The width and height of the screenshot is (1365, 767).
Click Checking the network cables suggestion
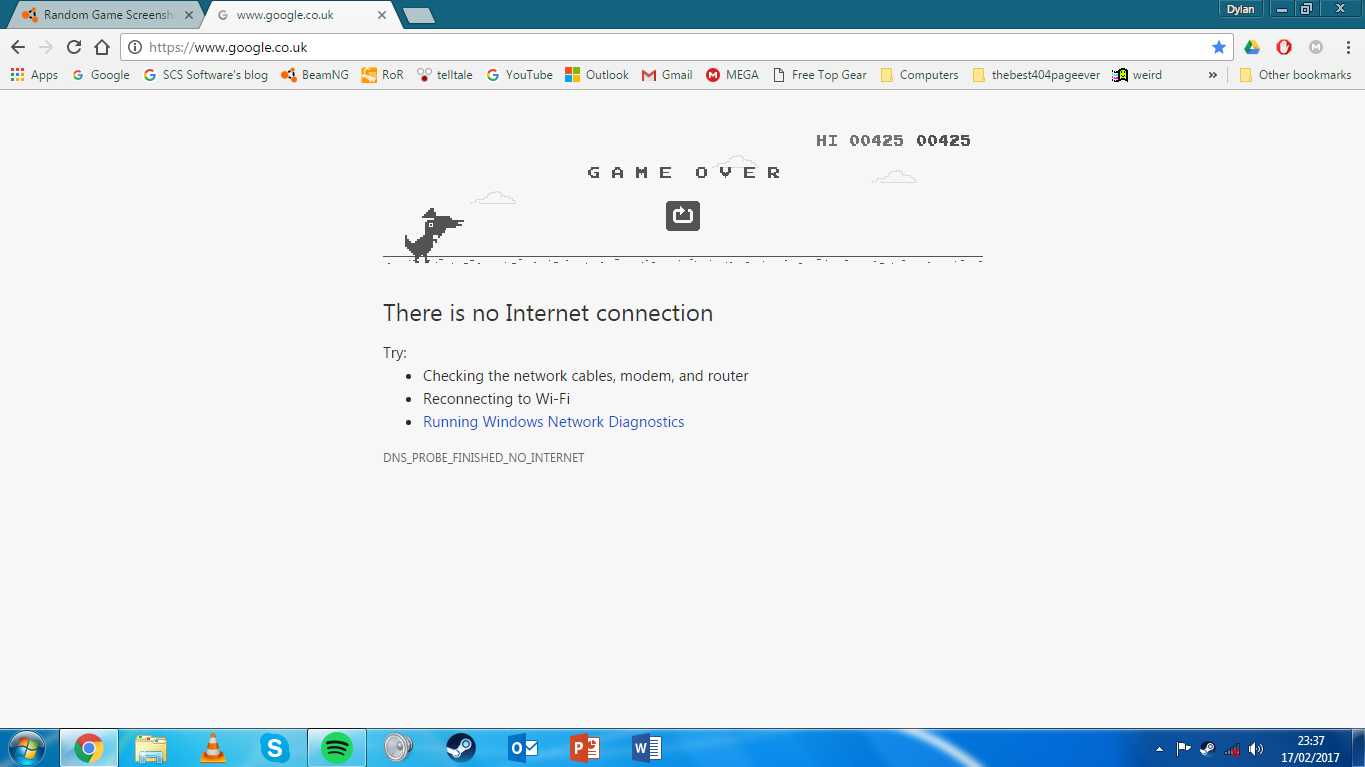(586, 376)
